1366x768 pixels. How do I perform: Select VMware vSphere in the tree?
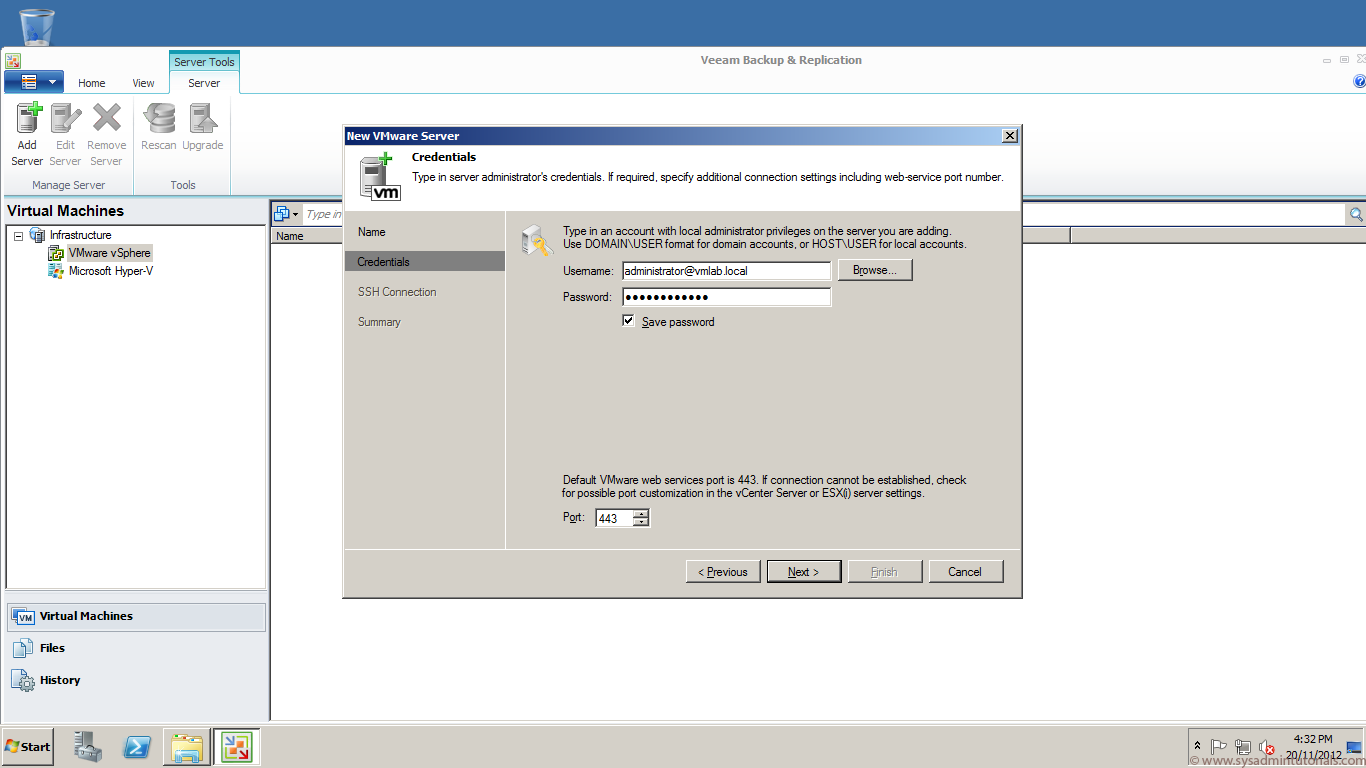coord(109,253)
